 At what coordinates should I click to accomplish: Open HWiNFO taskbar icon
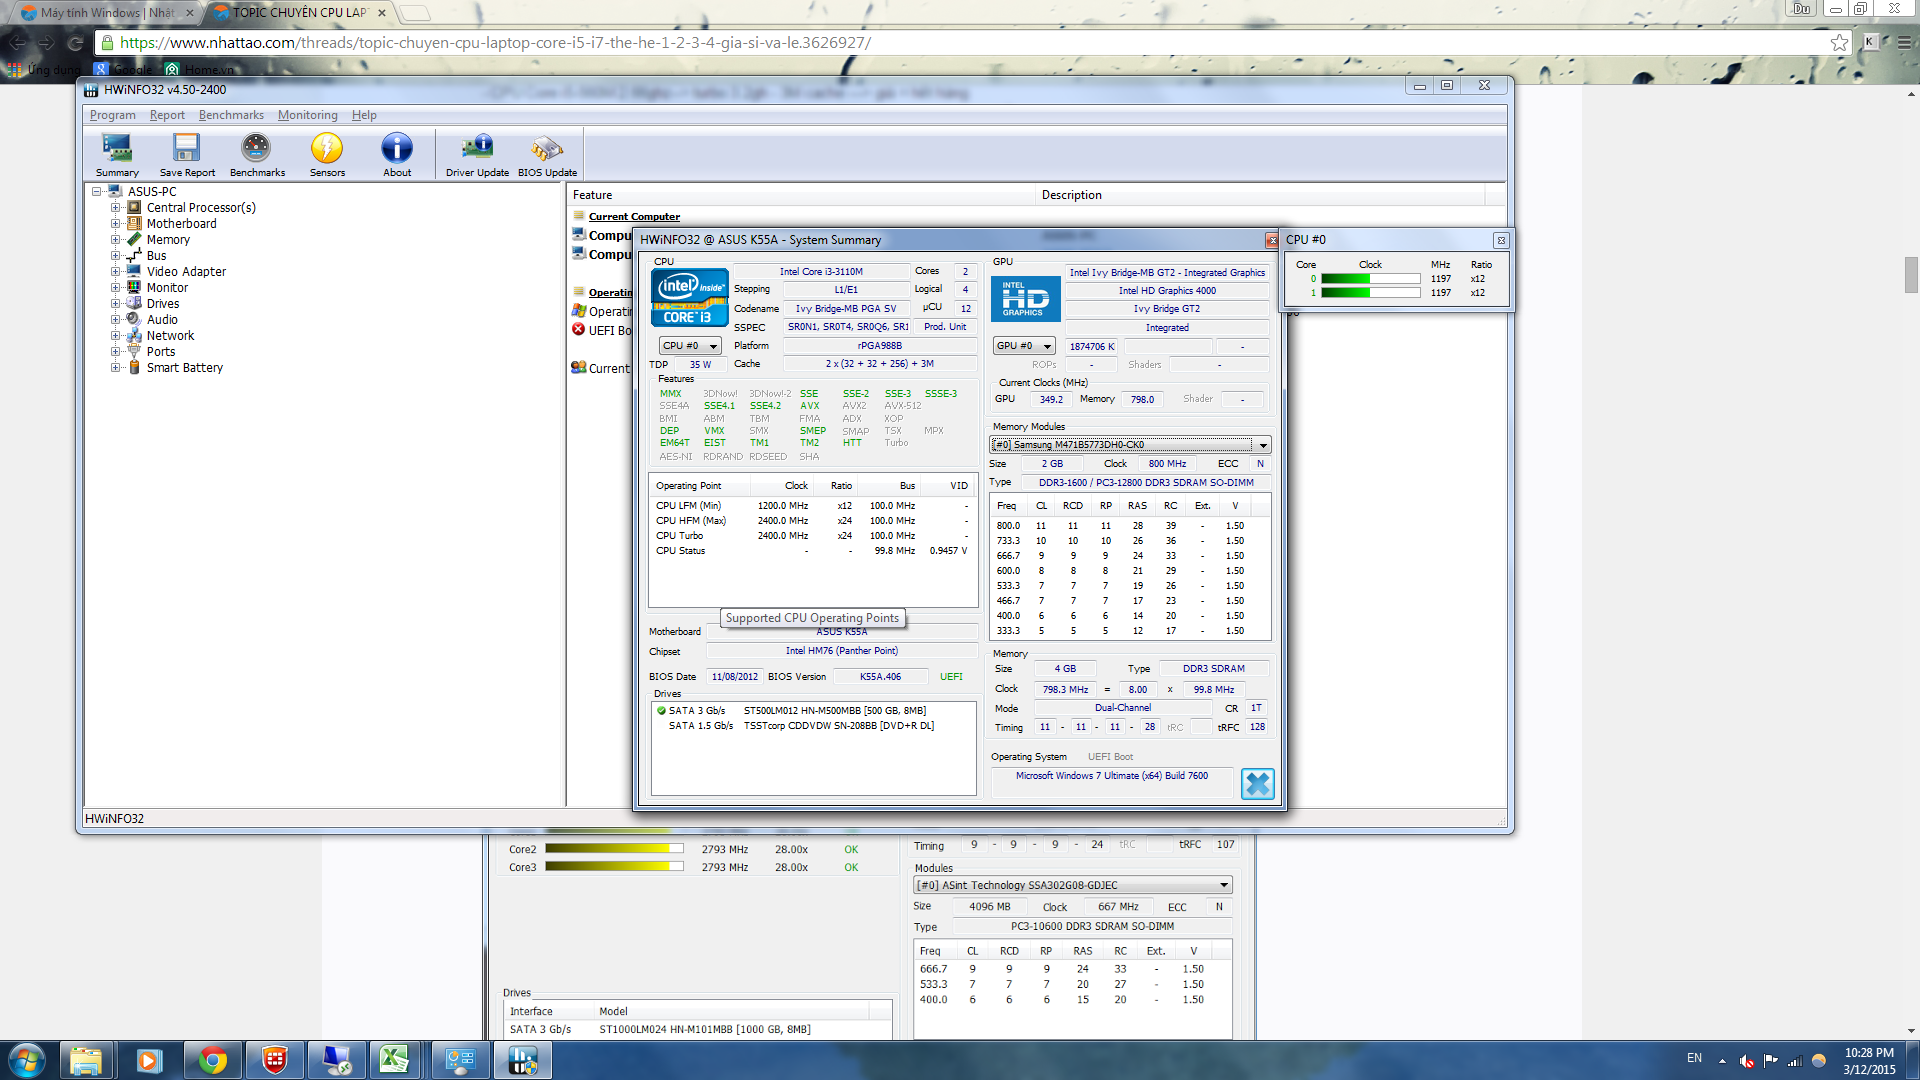(x=522, y=1060)
